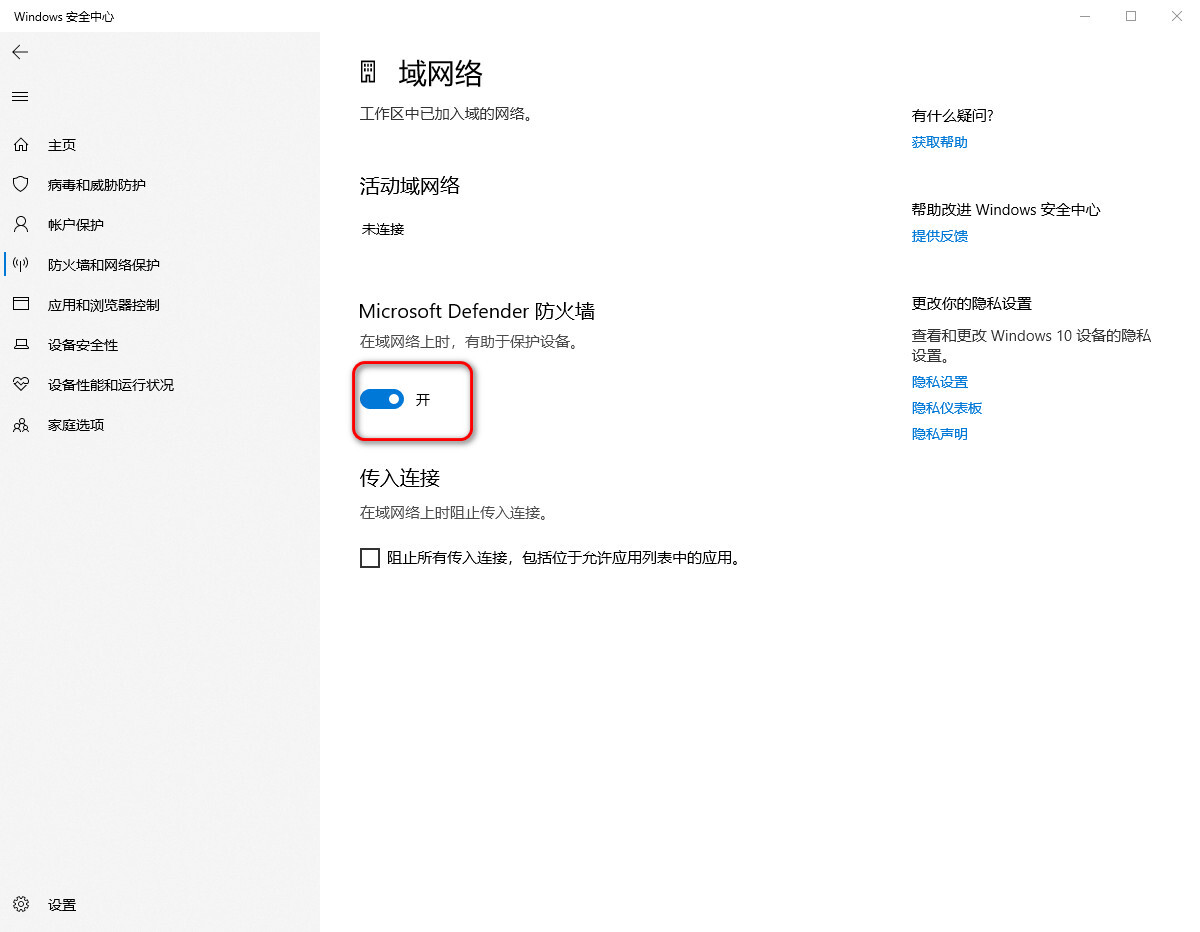The height and width of the screenshot is (932, 1200).
Task: Select 帐户保护 in the sidebar
Action: (x=76, y=225)
